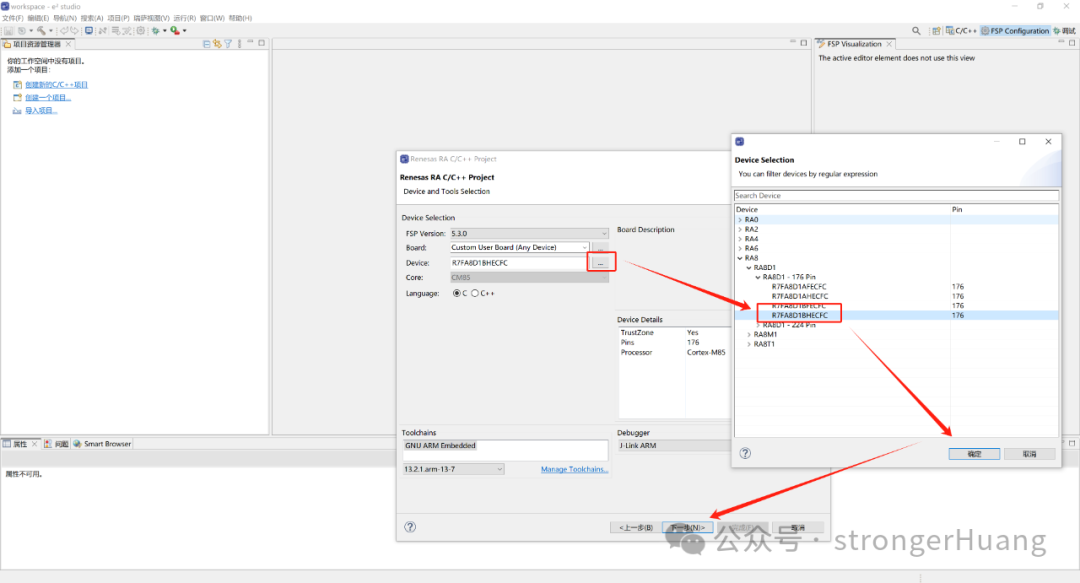The width and height of the screenshot is (1080, 583).
Task: Click the help icon in project wizard
Action: point(410,527)
